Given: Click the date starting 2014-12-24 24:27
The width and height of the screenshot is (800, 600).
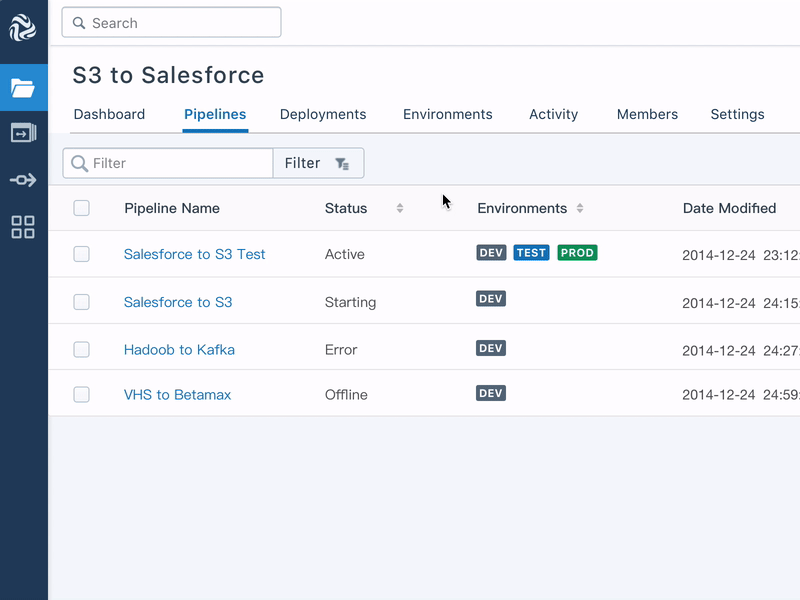Looking at the screenshot, I should 741,351.
